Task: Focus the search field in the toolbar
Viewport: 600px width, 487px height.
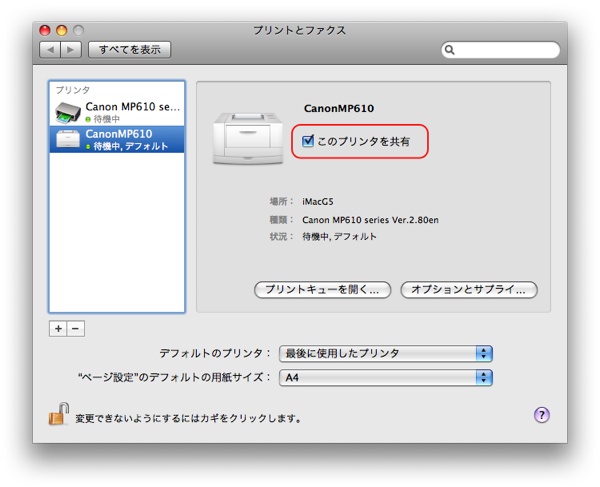Action: (x=501, y=50)
